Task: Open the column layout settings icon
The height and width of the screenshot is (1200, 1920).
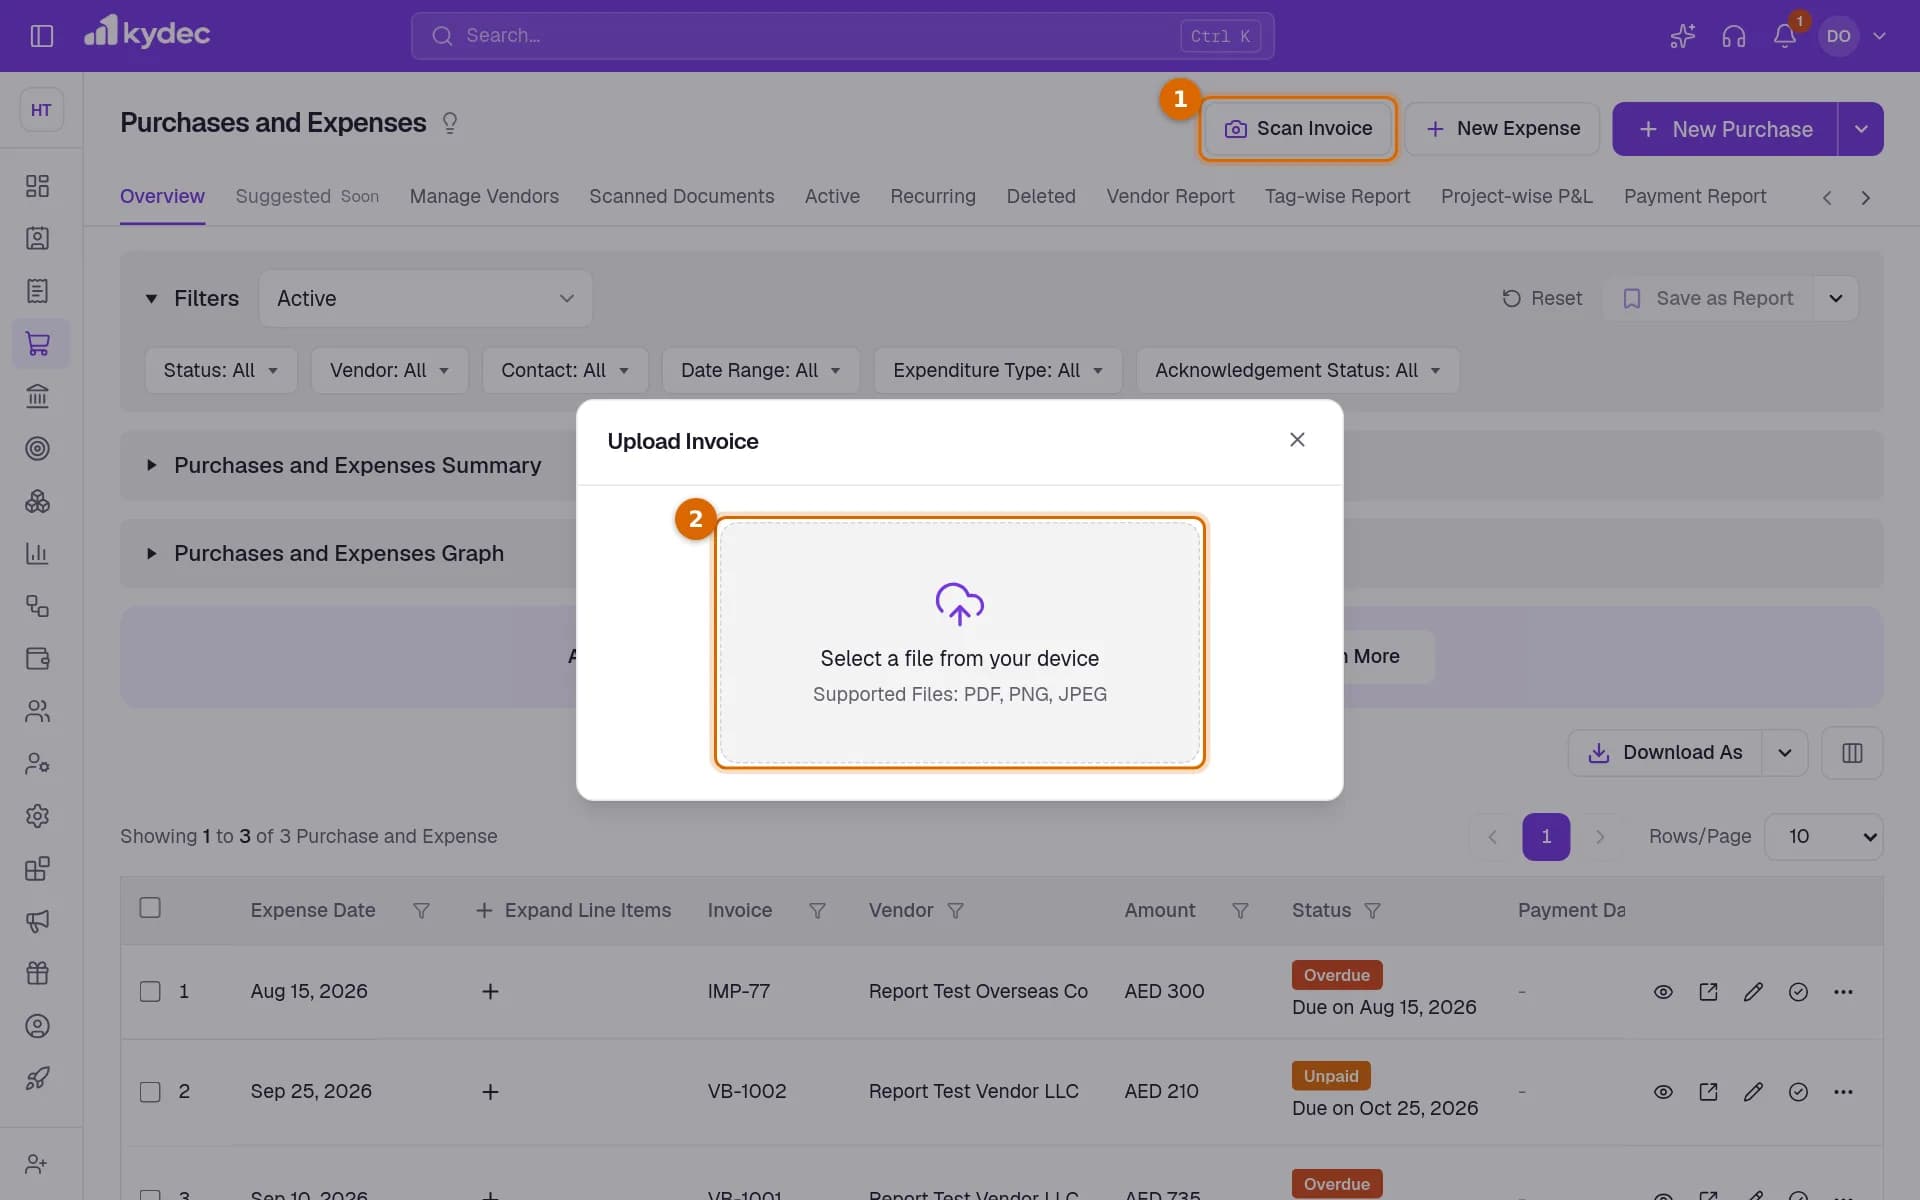Action: coord(1852,752)
